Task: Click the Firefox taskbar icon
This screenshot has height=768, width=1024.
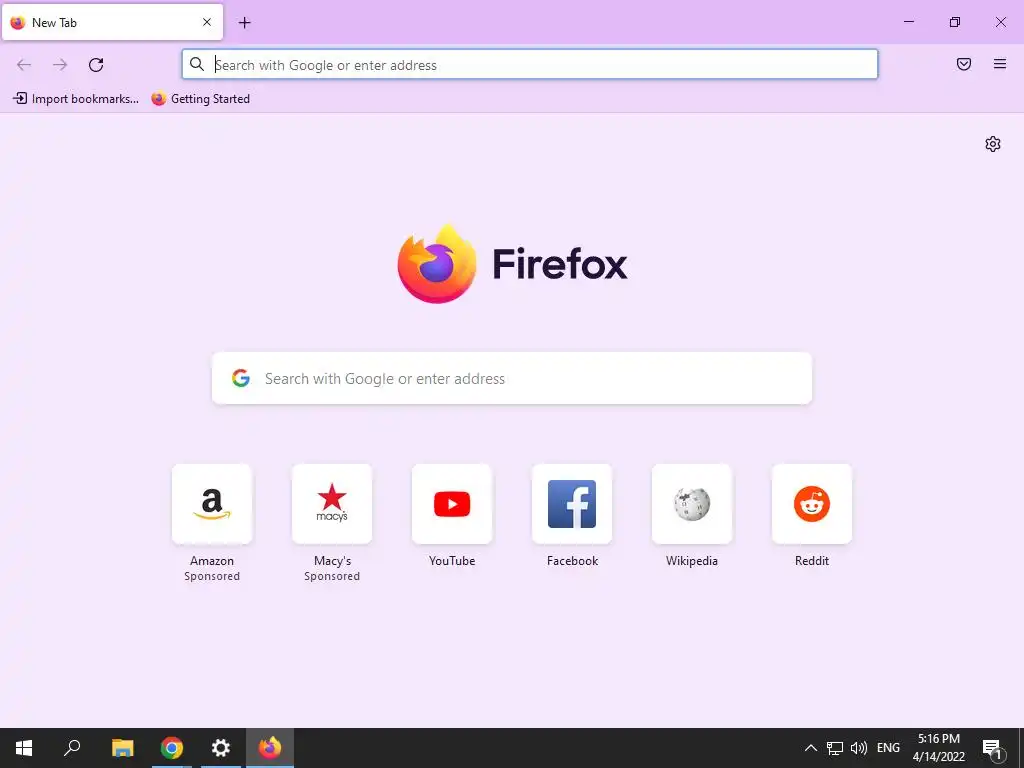Action: [x=270, y=748]
